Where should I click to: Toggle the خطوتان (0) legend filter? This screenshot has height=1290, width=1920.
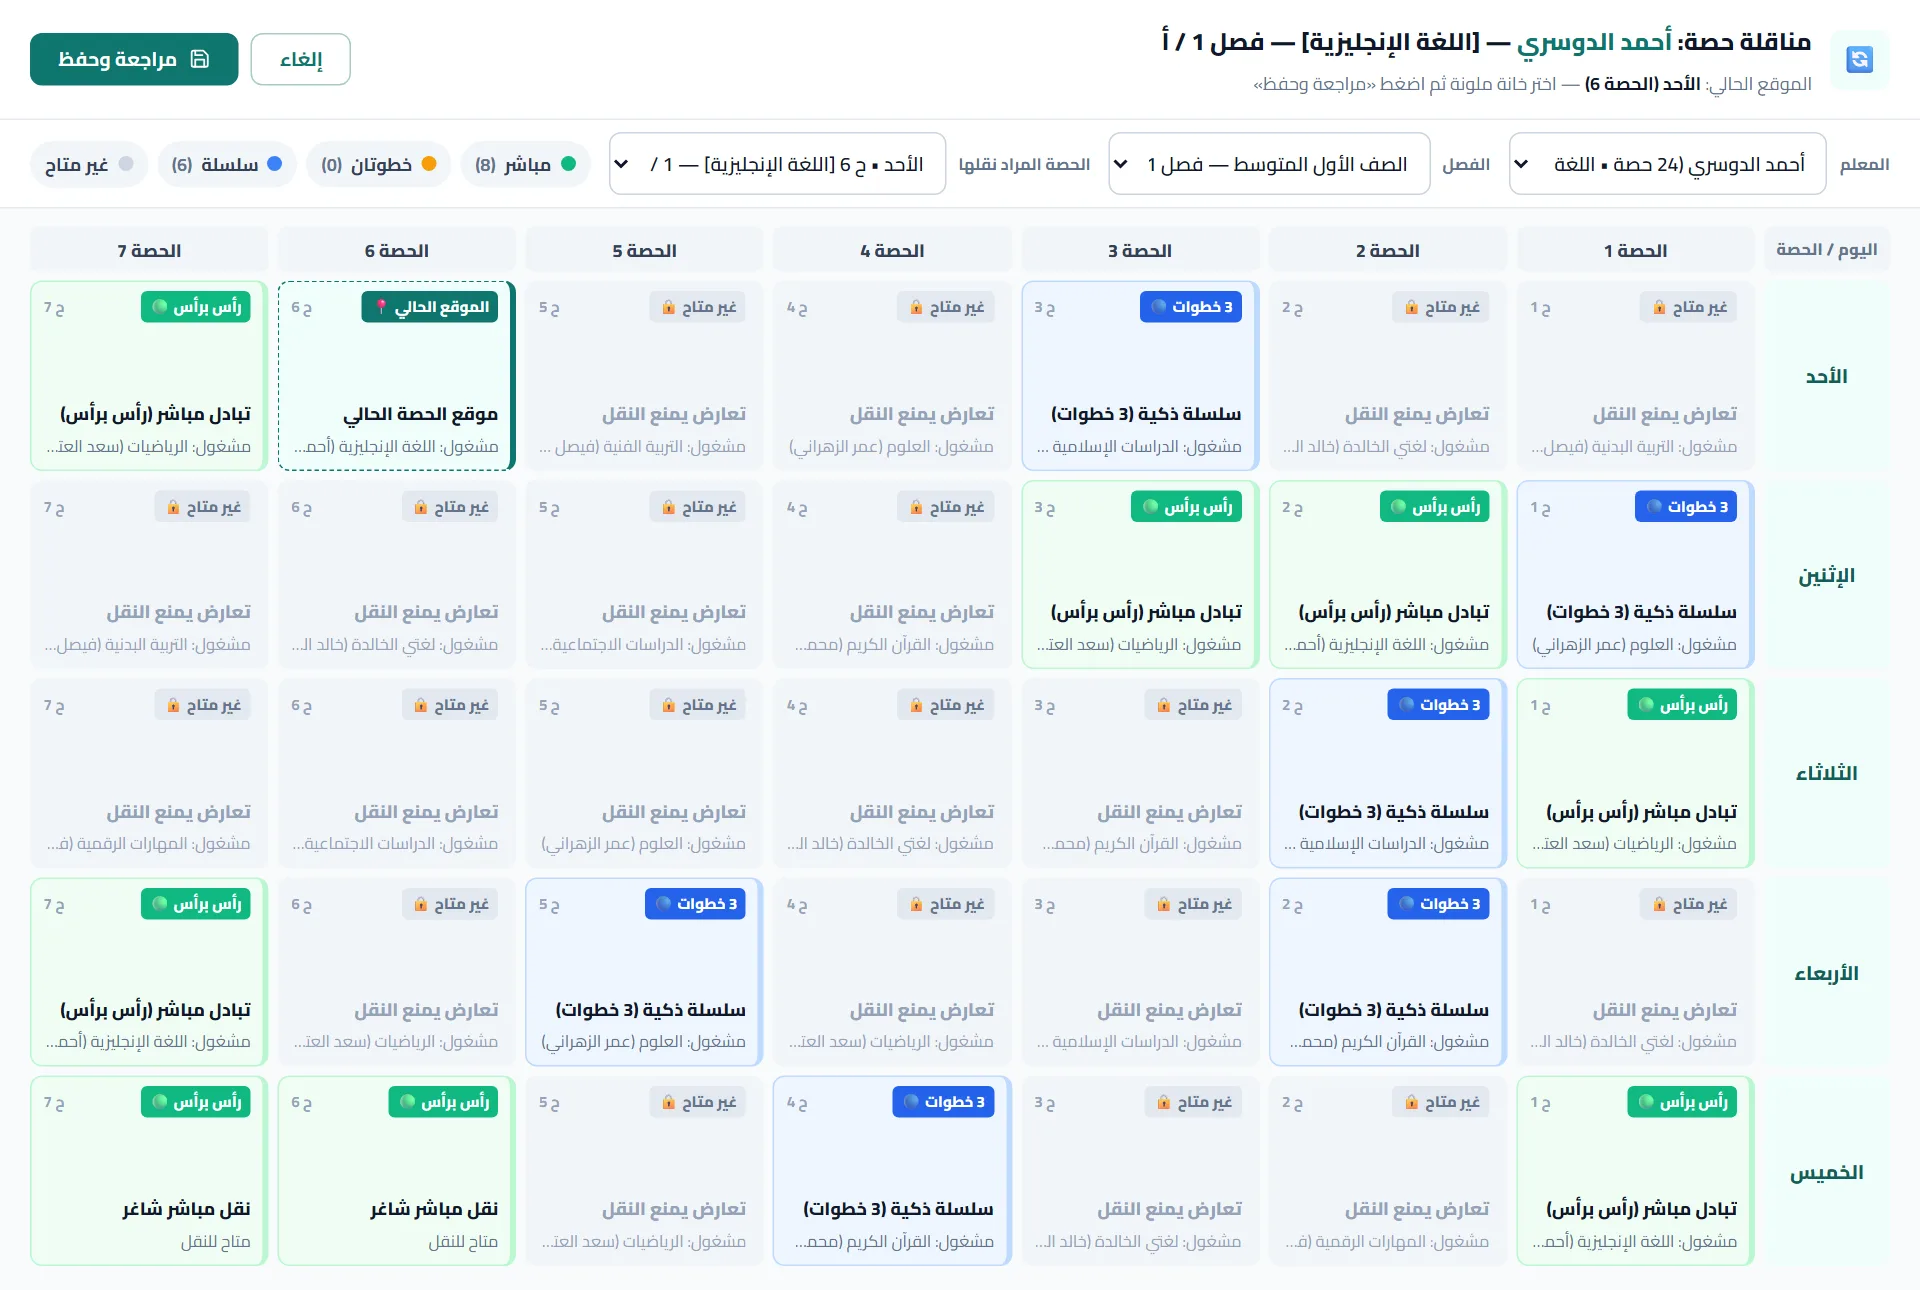(378, 164)
